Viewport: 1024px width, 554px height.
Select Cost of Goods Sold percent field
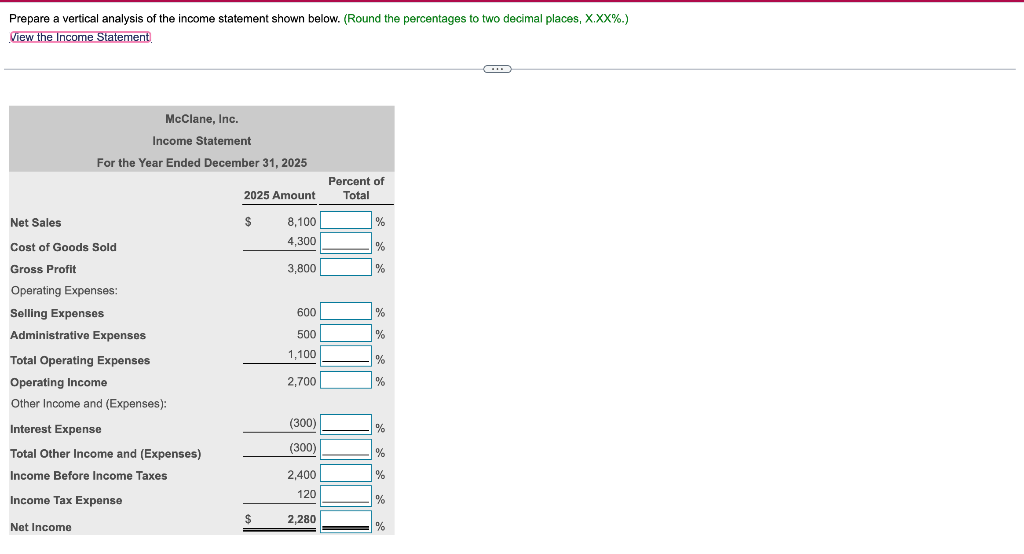346,242
